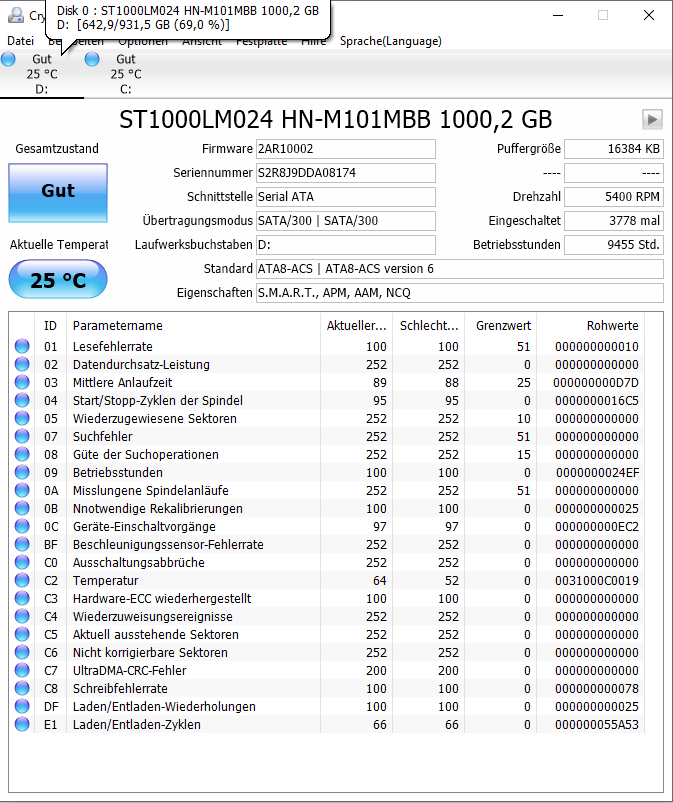Click the Aktueller... column header
The image size is (673, 803).
(356, 326)
